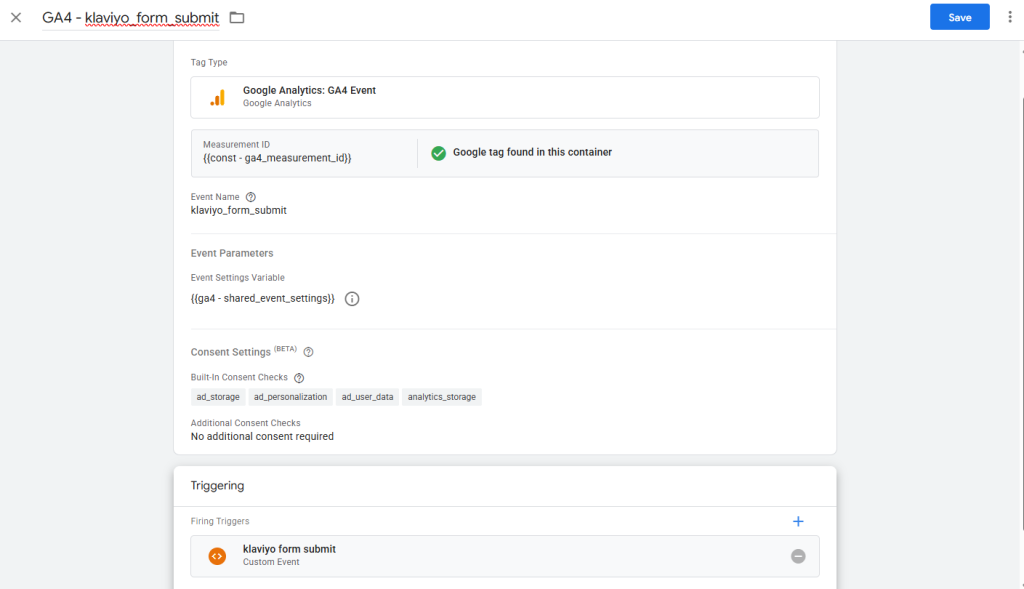
Task: Open help icon next to Event Name
Action: 251,197
